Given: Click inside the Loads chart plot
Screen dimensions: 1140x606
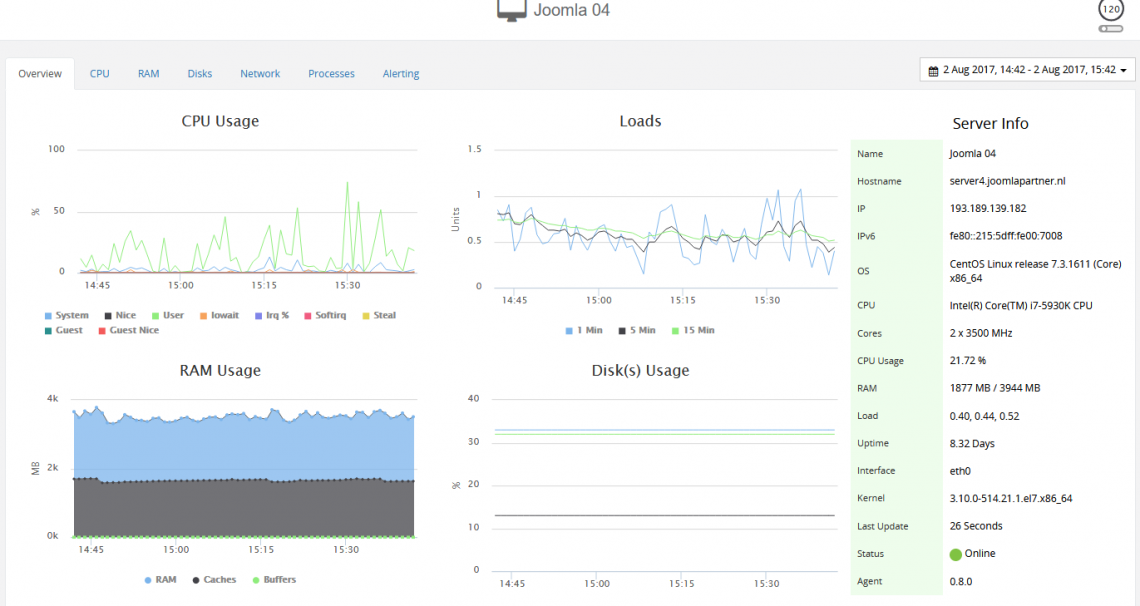Looking at the screenshot, I should 666,218.
